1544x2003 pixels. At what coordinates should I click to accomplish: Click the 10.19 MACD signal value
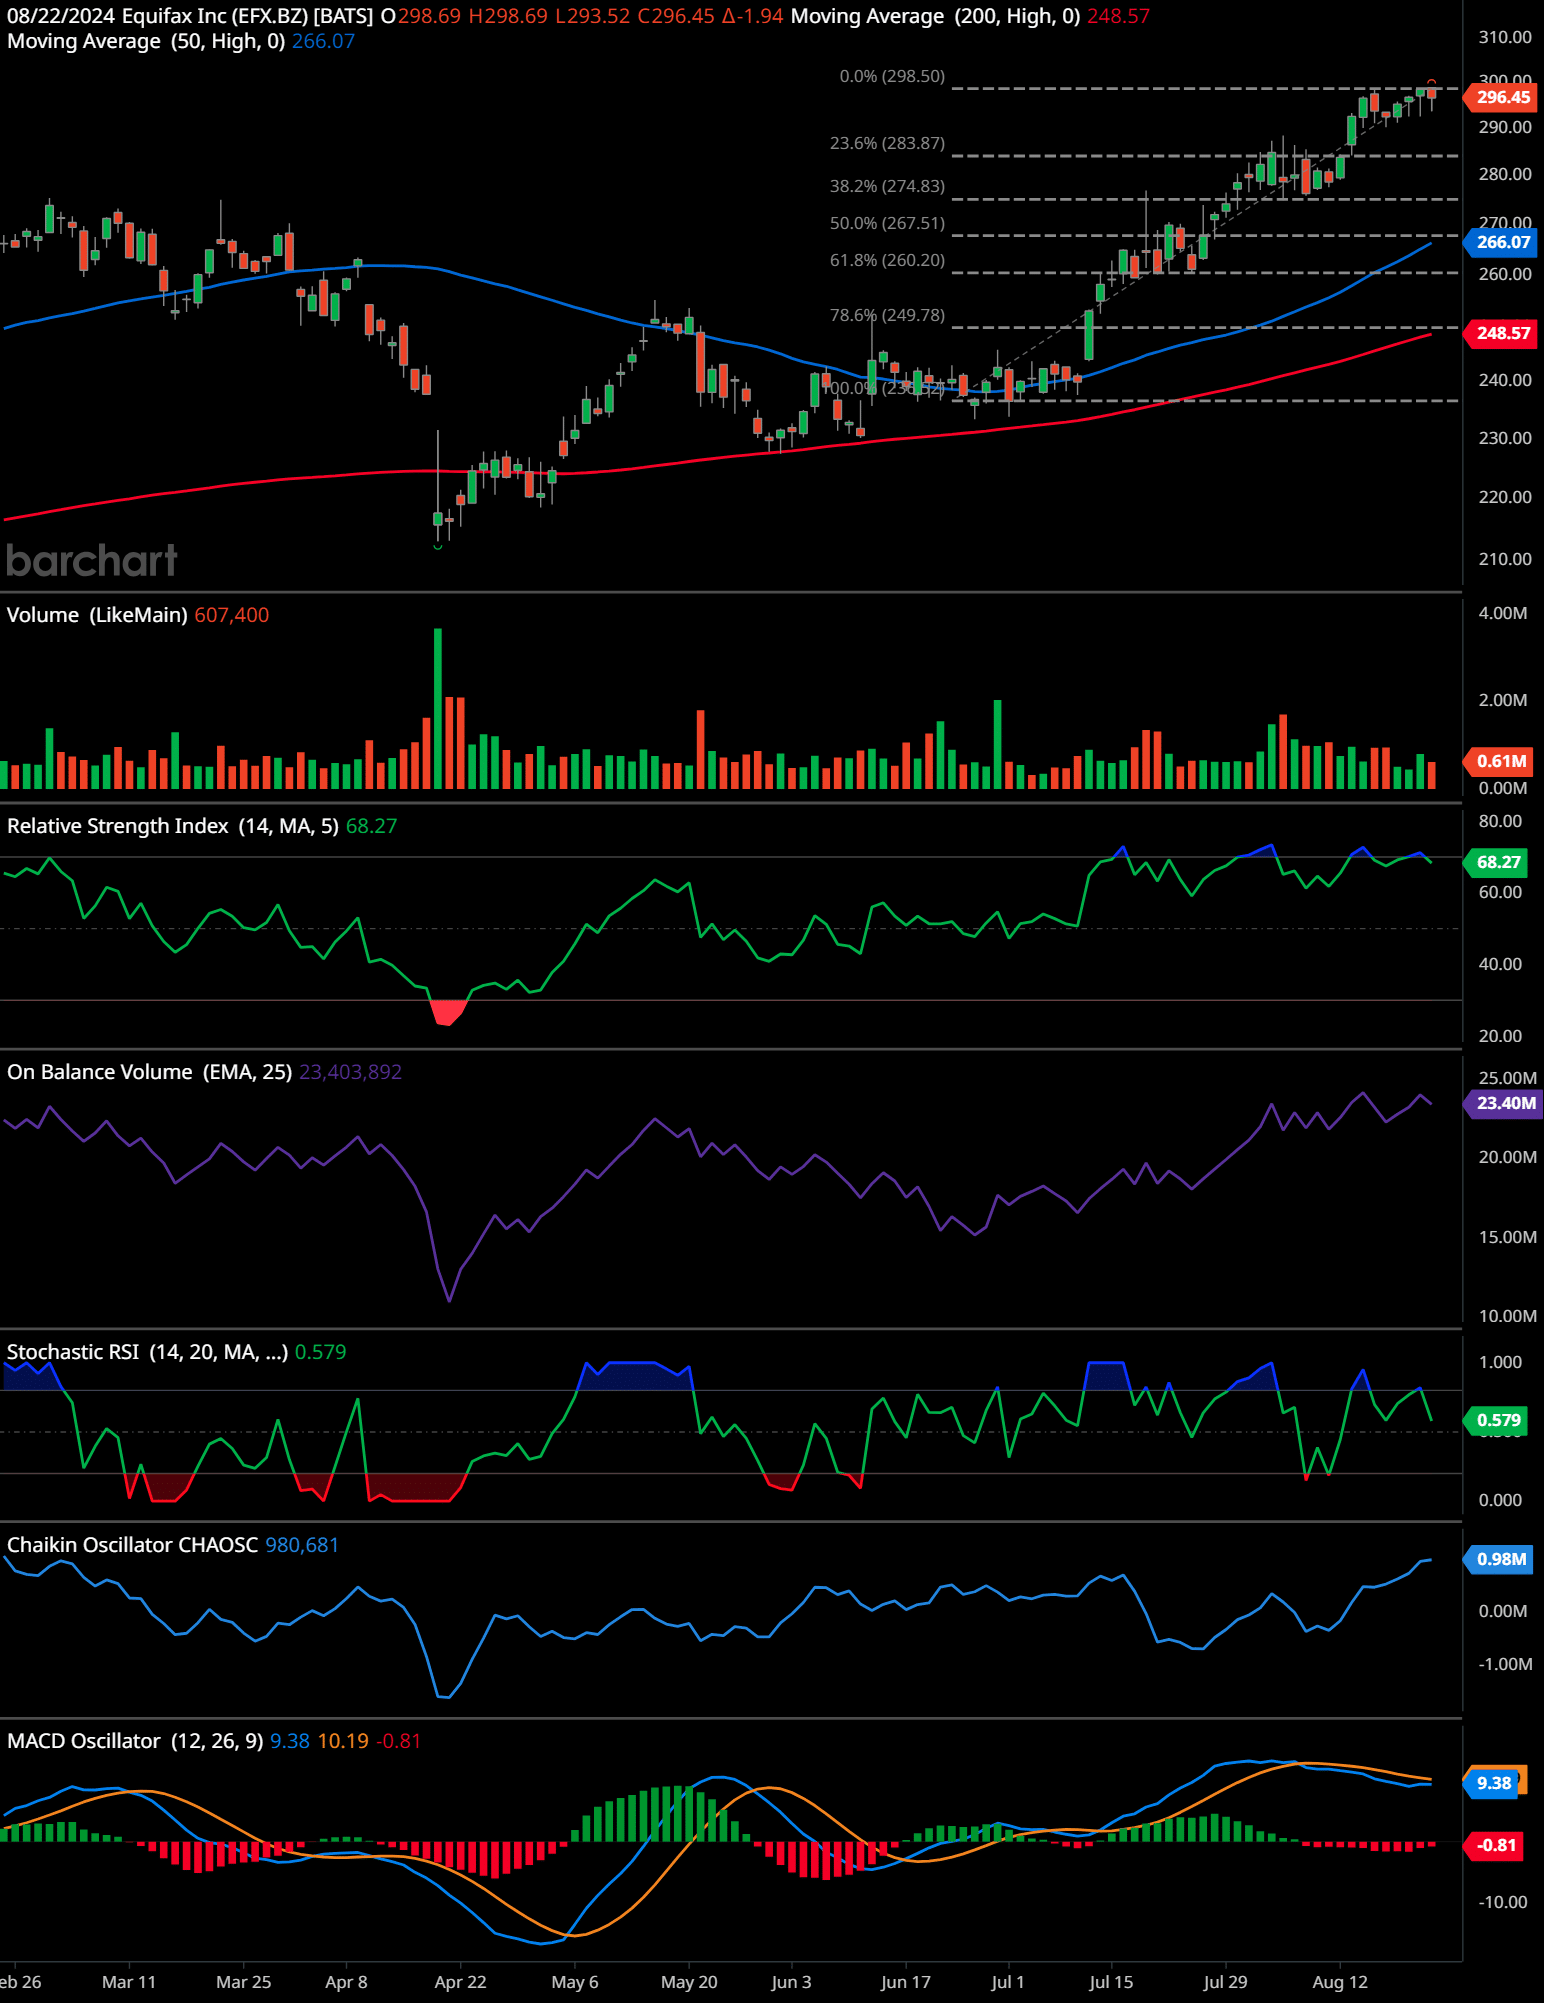coord(343,1741)
